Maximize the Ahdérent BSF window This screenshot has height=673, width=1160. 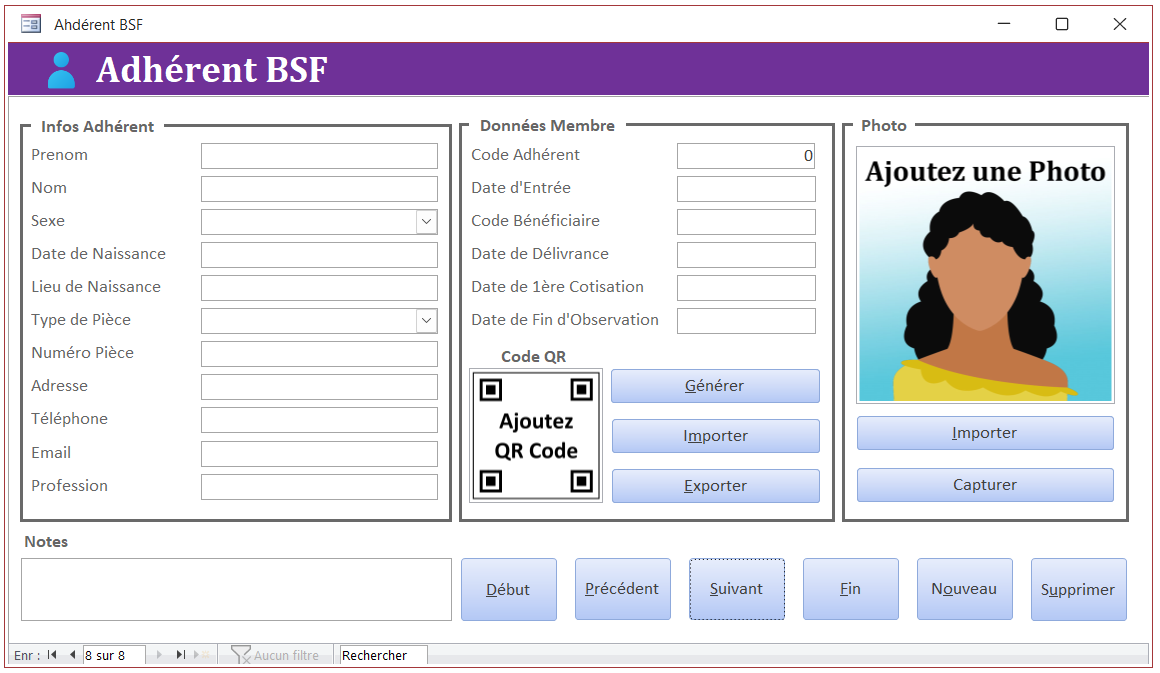click(x=1062, y=24)
